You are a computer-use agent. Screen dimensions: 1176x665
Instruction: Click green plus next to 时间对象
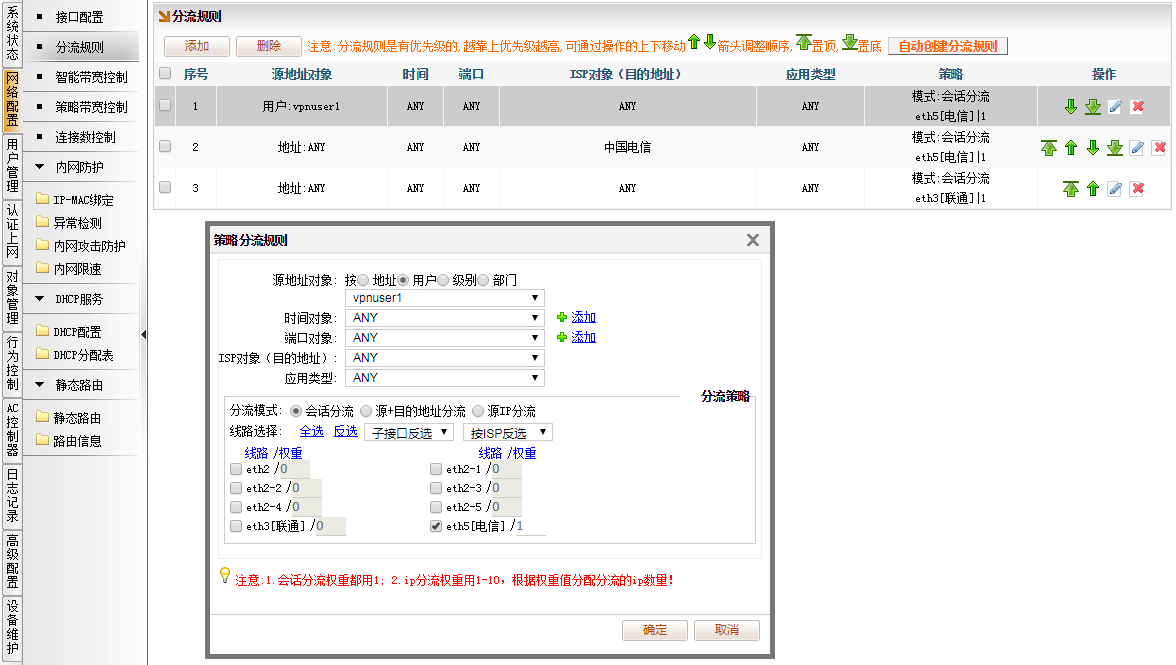coord(562,318)
